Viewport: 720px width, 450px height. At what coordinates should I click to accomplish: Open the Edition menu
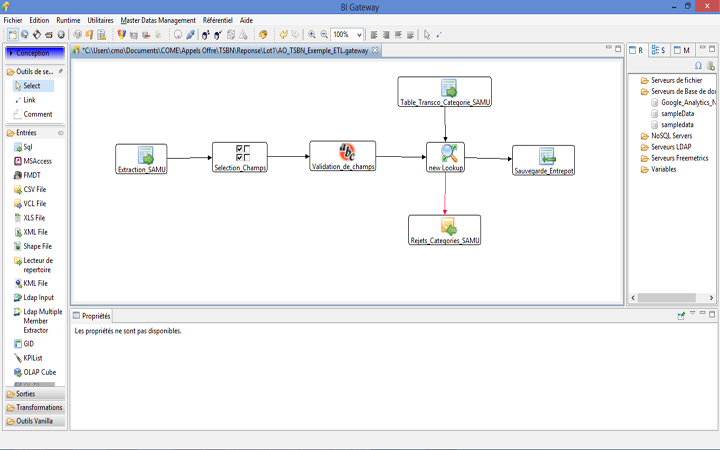point(39,20)
